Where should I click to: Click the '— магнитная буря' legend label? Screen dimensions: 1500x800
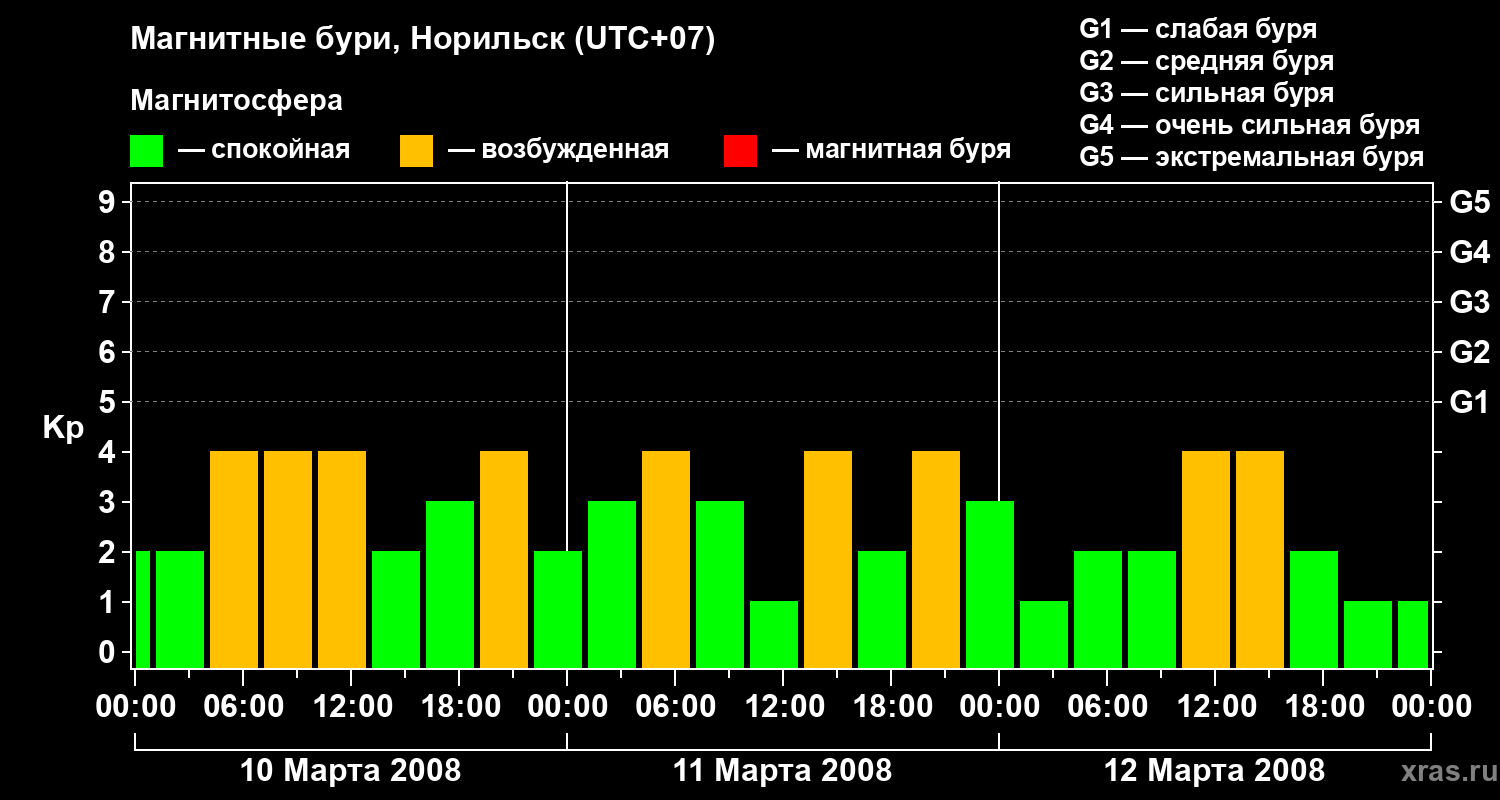pyautogui.click(x=891, y=150)
